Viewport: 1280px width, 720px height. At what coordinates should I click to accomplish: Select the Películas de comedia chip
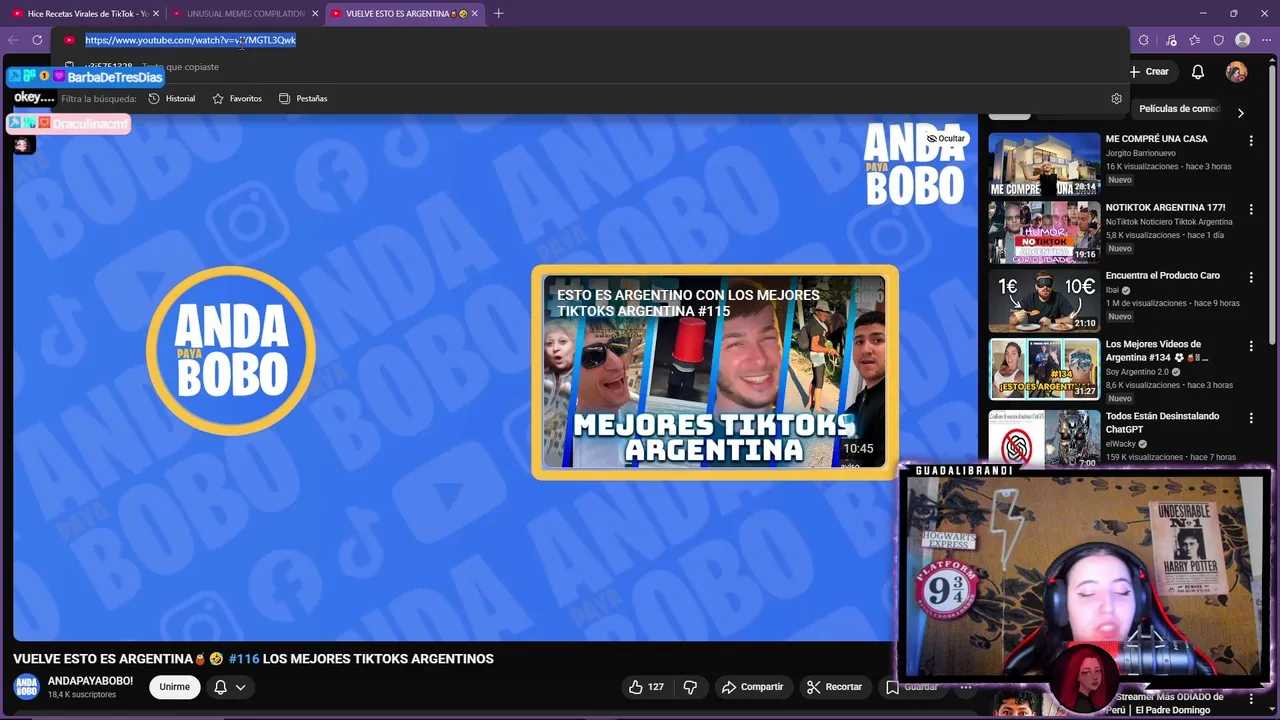1179,108
